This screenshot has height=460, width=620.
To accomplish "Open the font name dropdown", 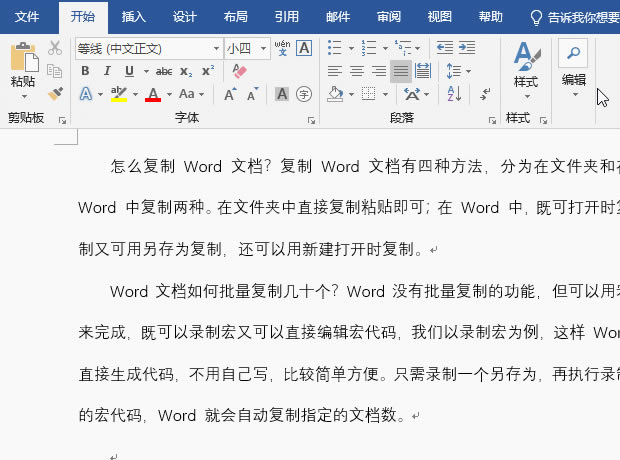I will point(216,48).
